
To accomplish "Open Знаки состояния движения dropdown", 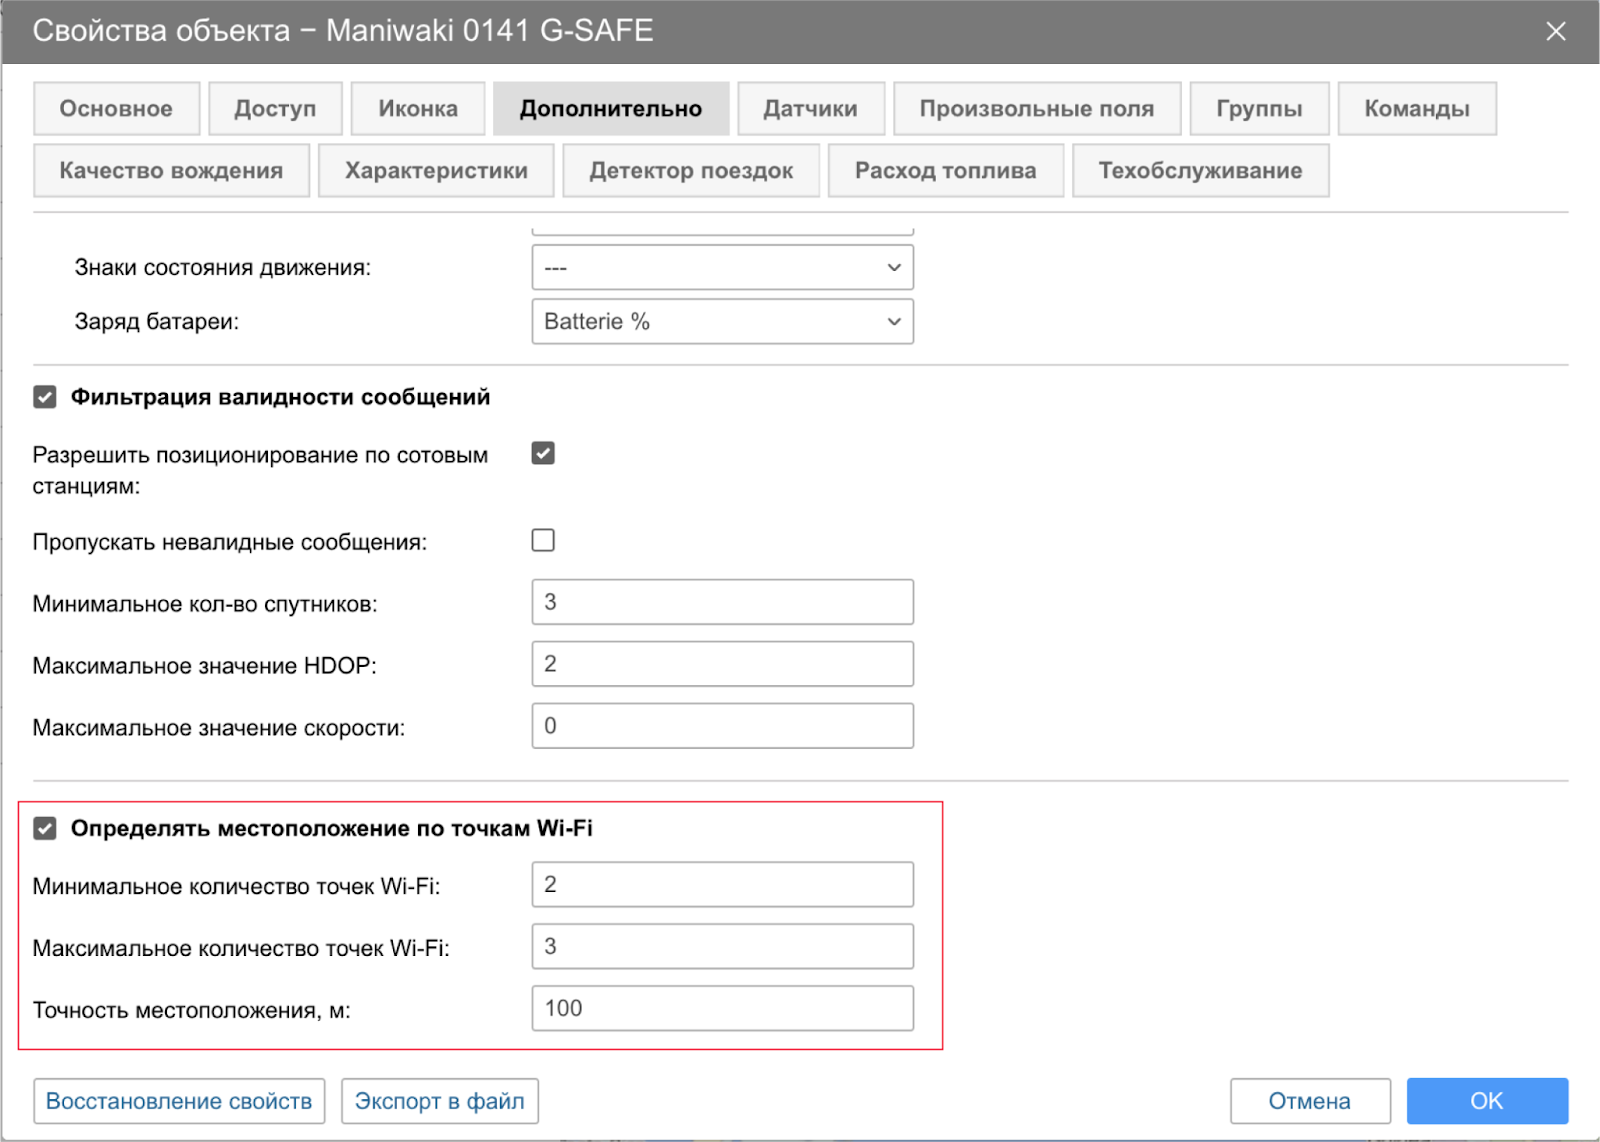I will [x=722, y=268].
